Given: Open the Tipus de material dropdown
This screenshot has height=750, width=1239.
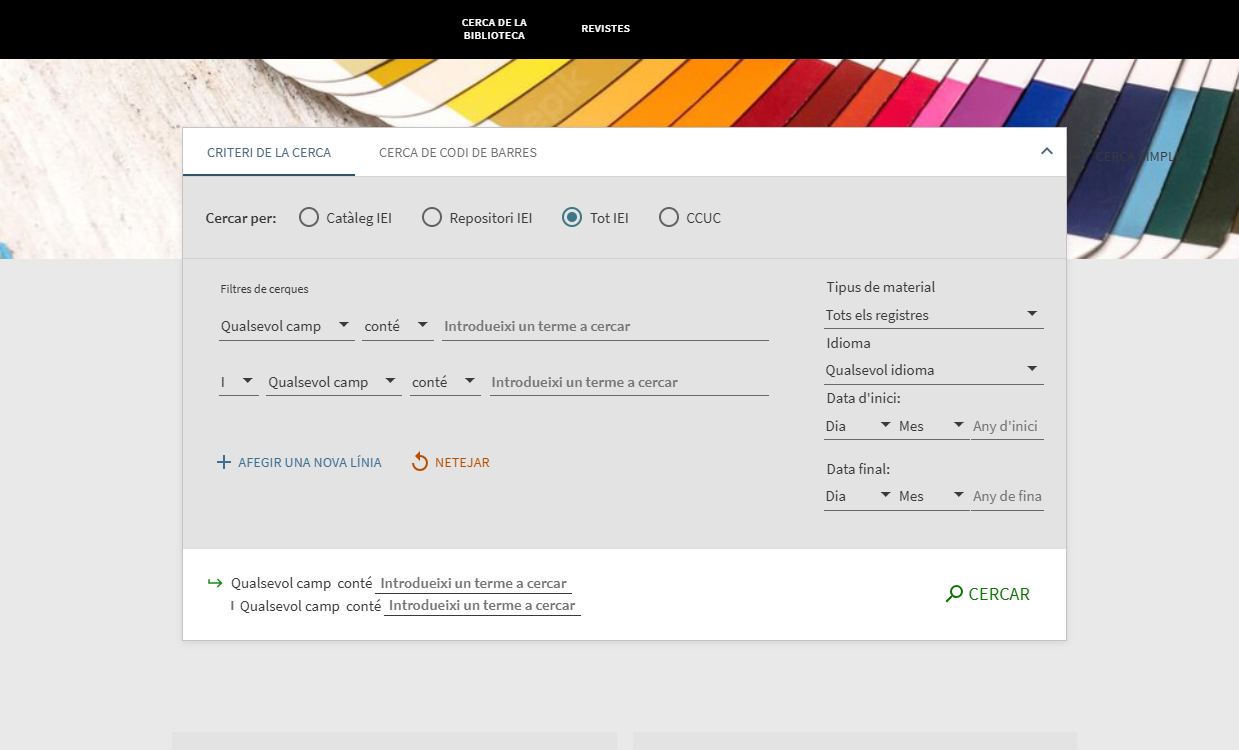Looking at the screenshot, I should point(932,315).
